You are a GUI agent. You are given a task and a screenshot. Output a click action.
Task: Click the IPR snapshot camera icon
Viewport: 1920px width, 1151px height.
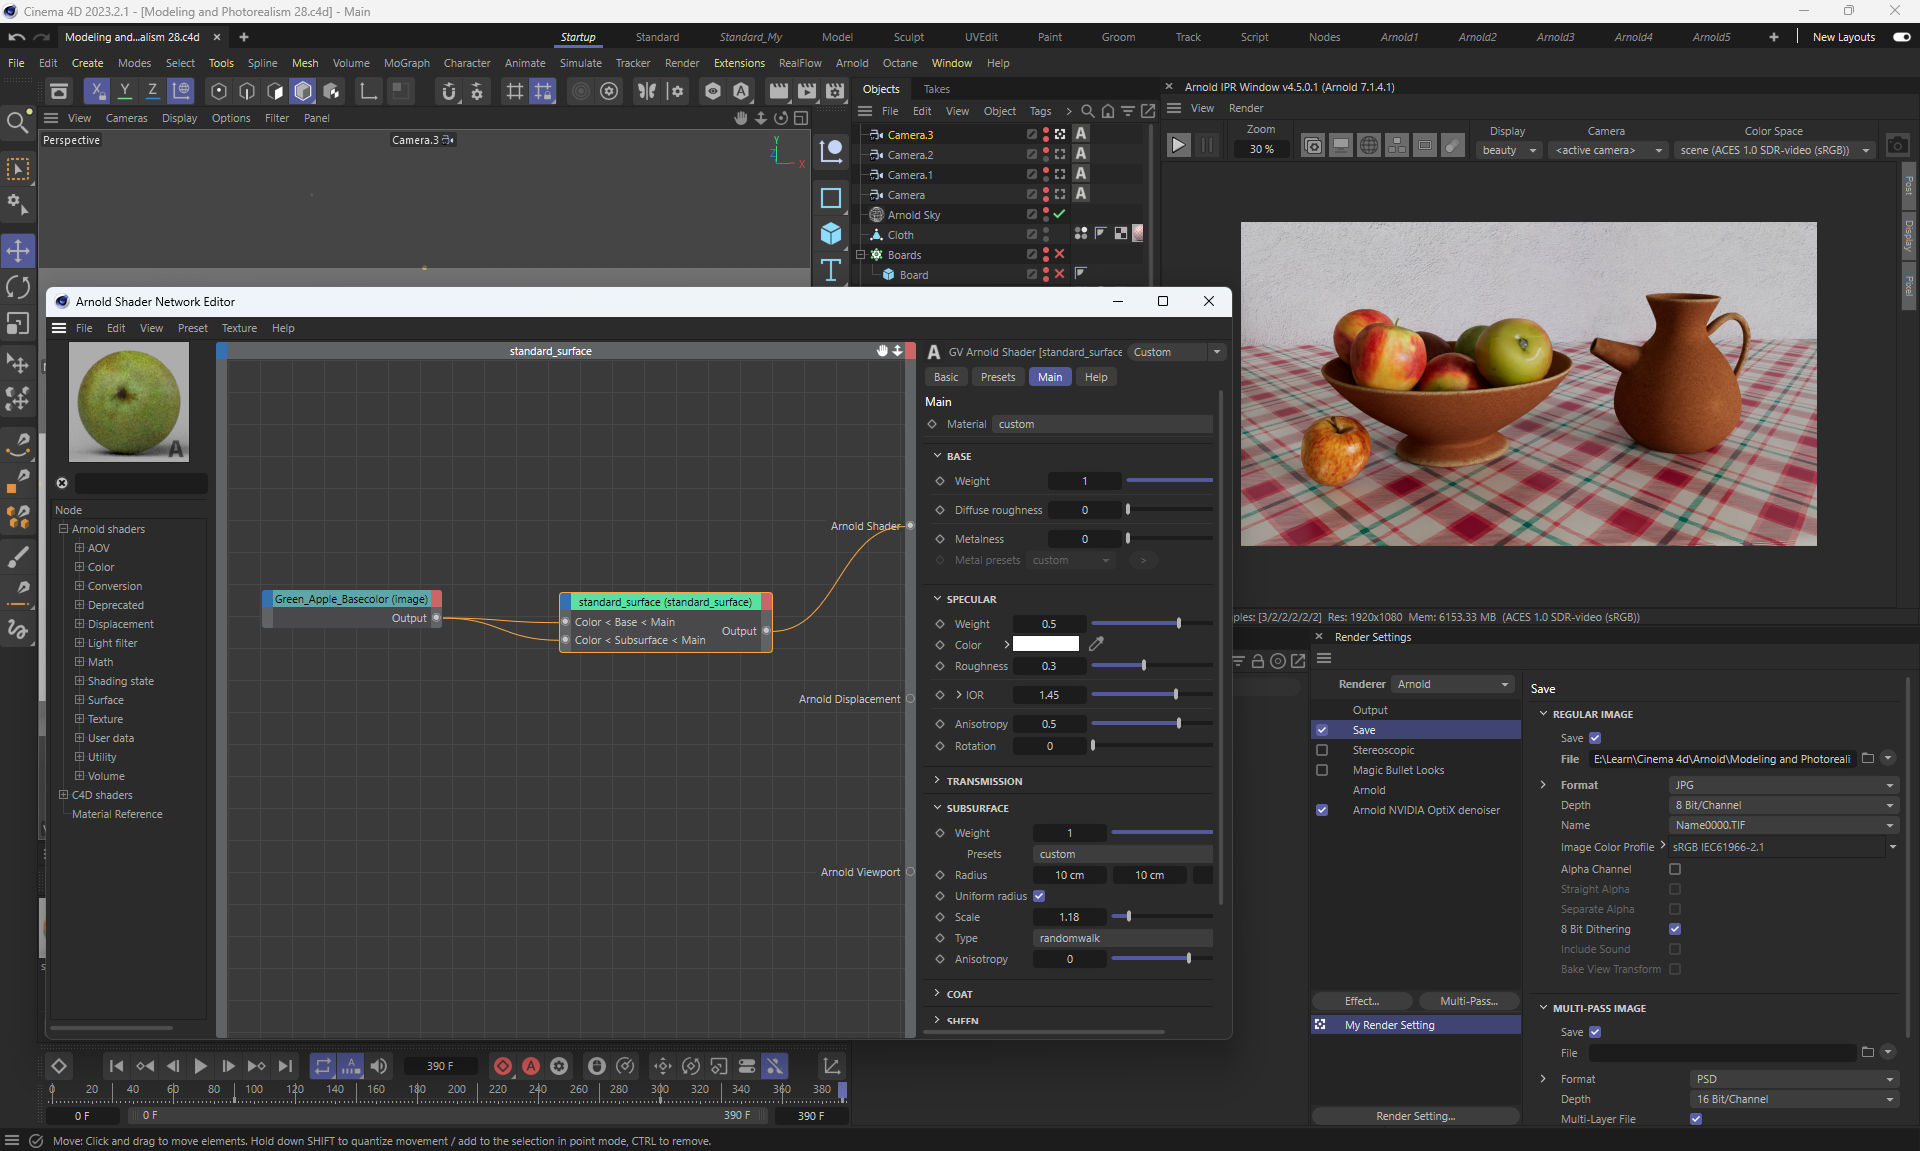click(1897, 146)
